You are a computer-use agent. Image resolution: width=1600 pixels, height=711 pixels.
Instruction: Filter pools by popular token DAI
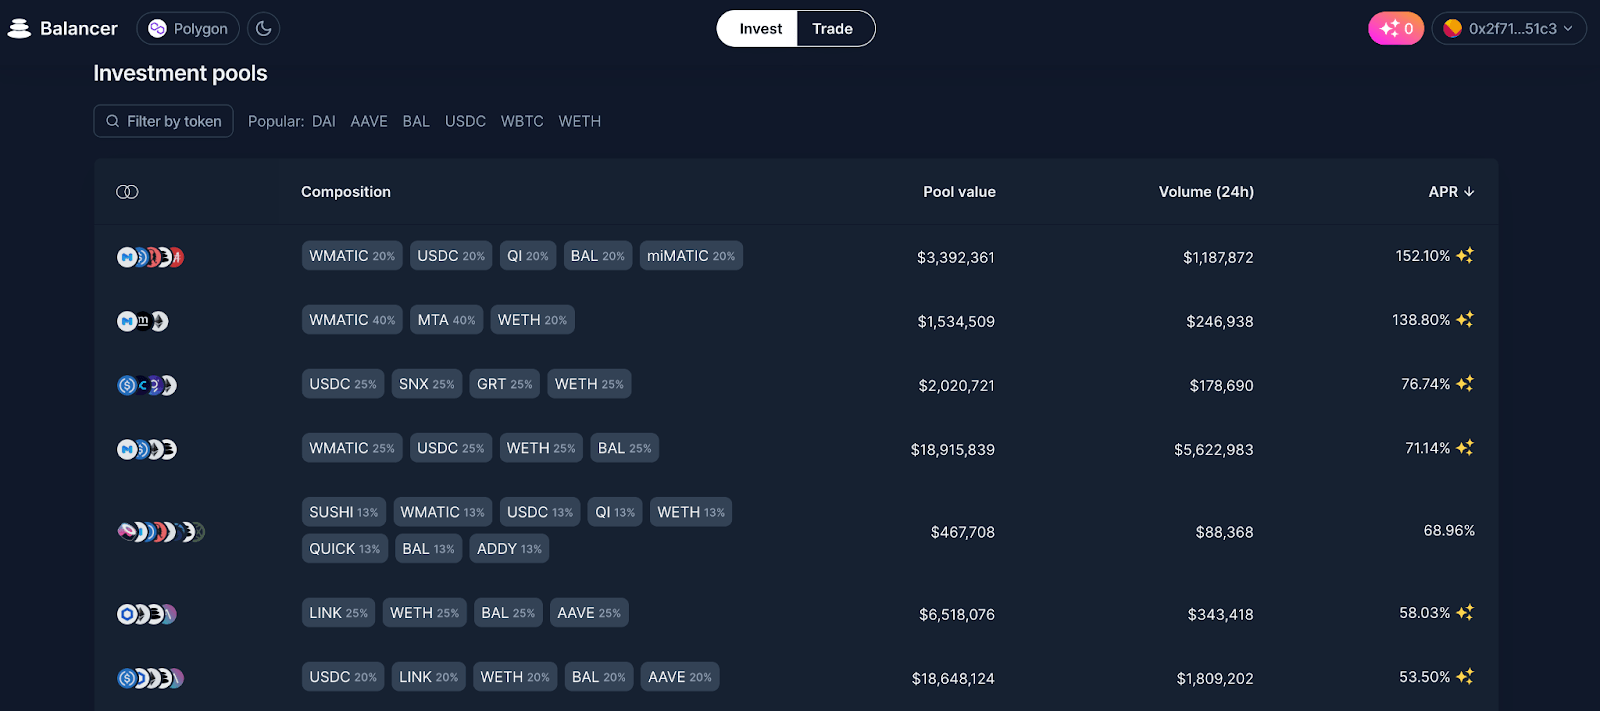point(324,121)
